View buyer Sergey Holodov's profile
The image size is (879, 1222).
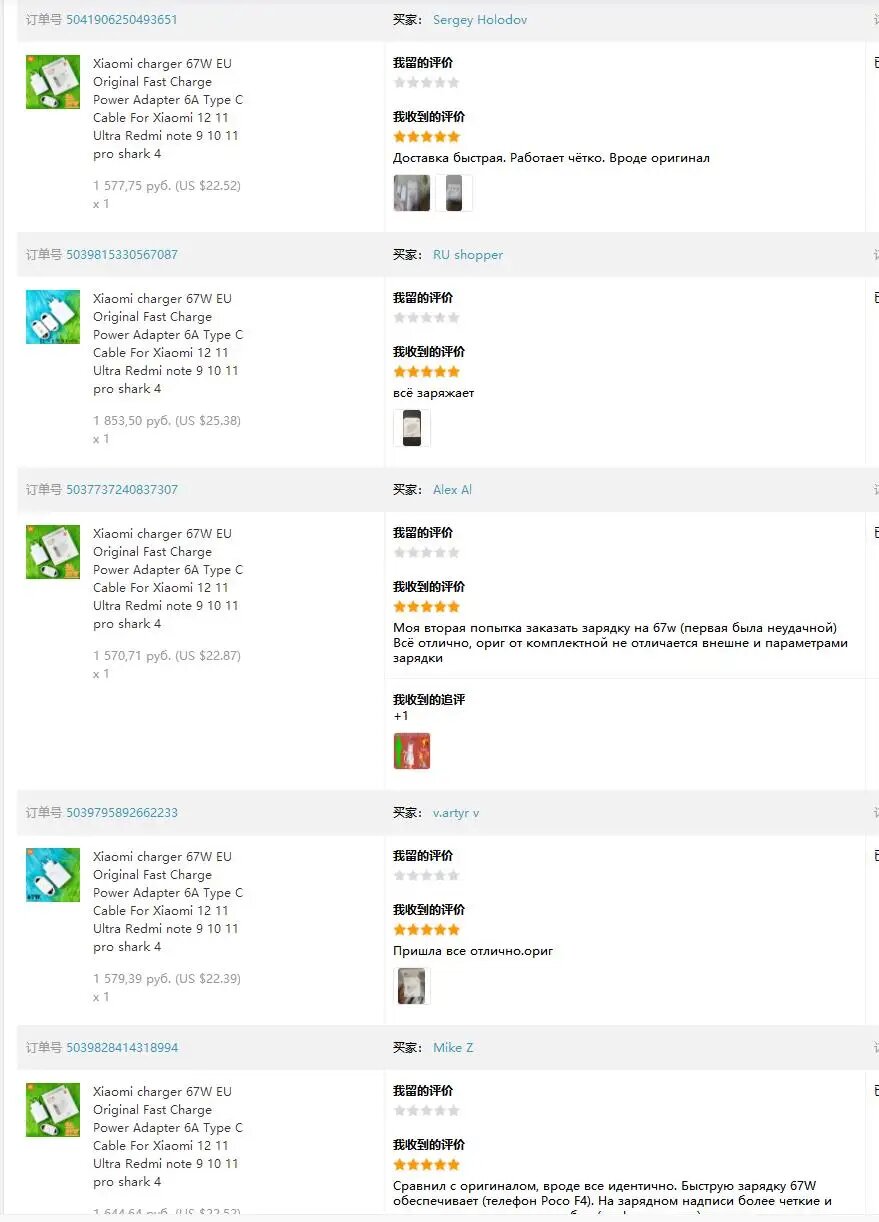[x=480, y=20]
